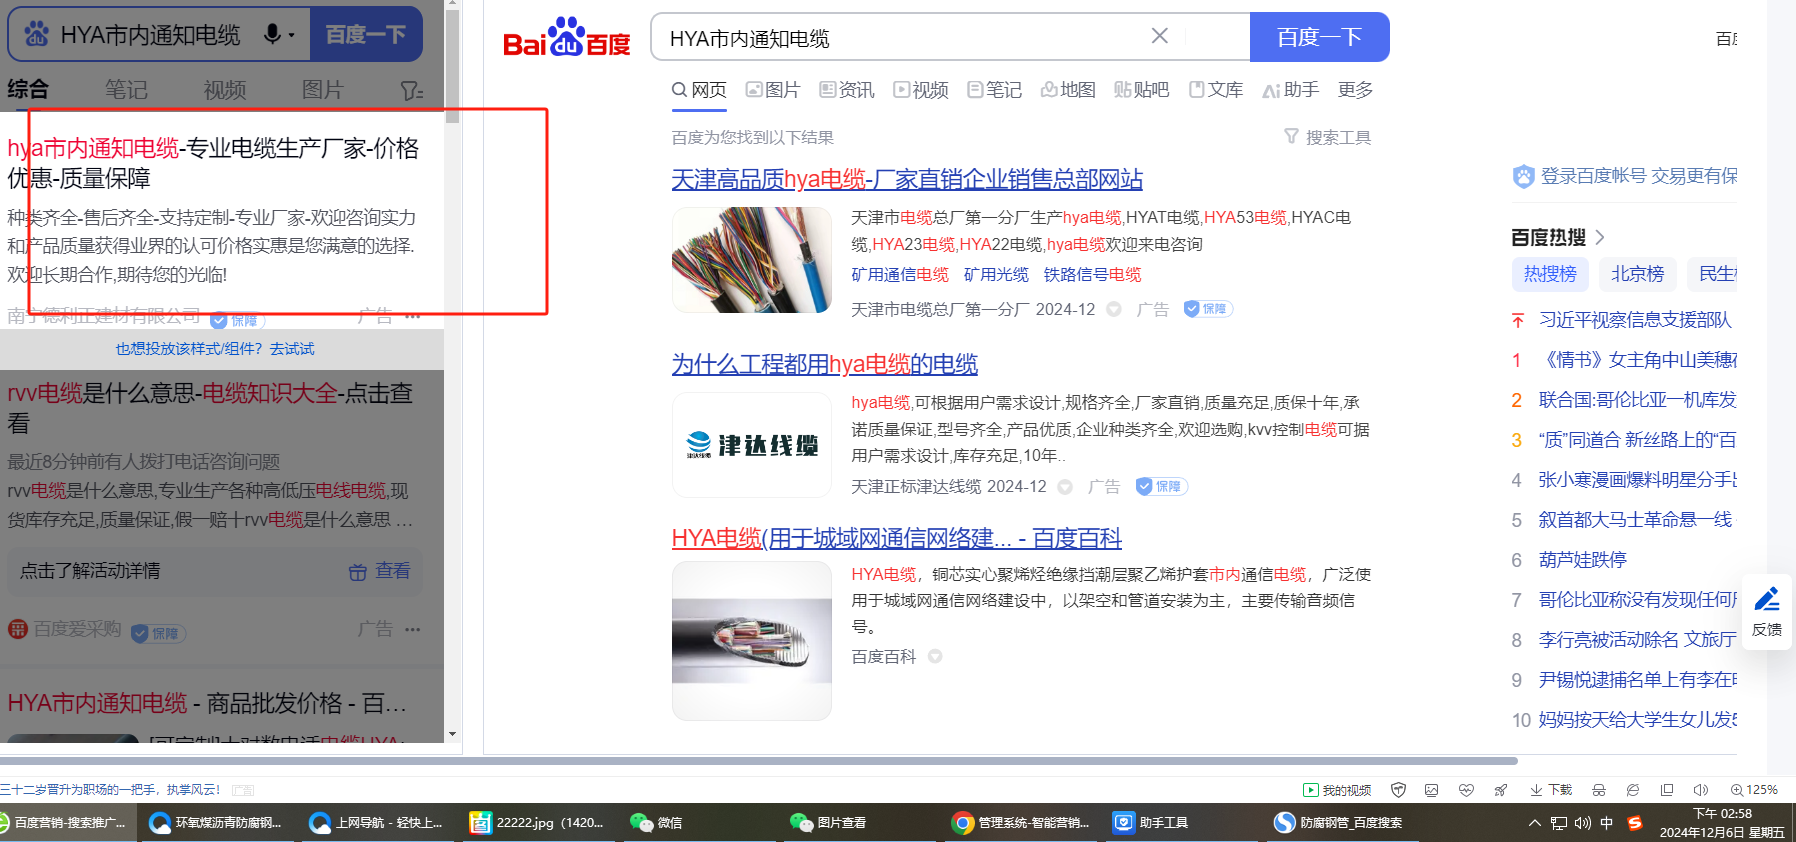The width and height of the screenshot is (1796, 842).
Task: Switch to the 文库 tab
Action: [1216, 90]
